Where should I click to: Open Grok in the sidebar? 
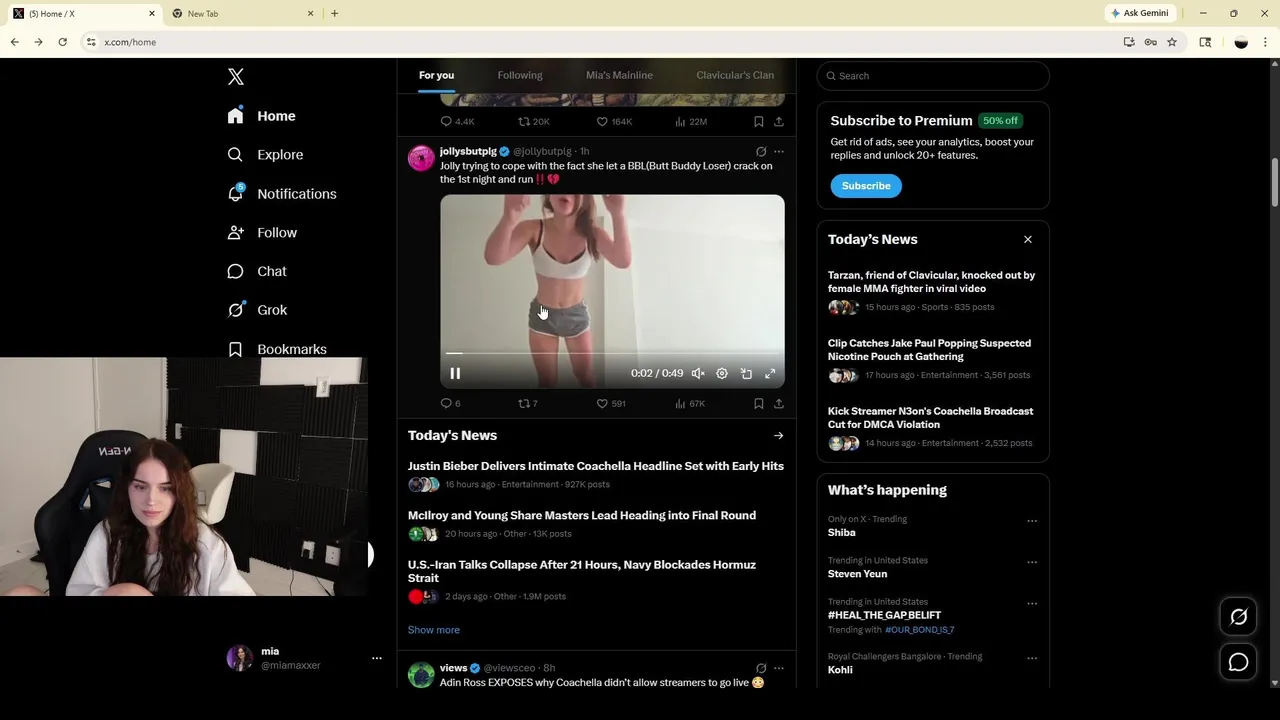[x=257, y=310]
